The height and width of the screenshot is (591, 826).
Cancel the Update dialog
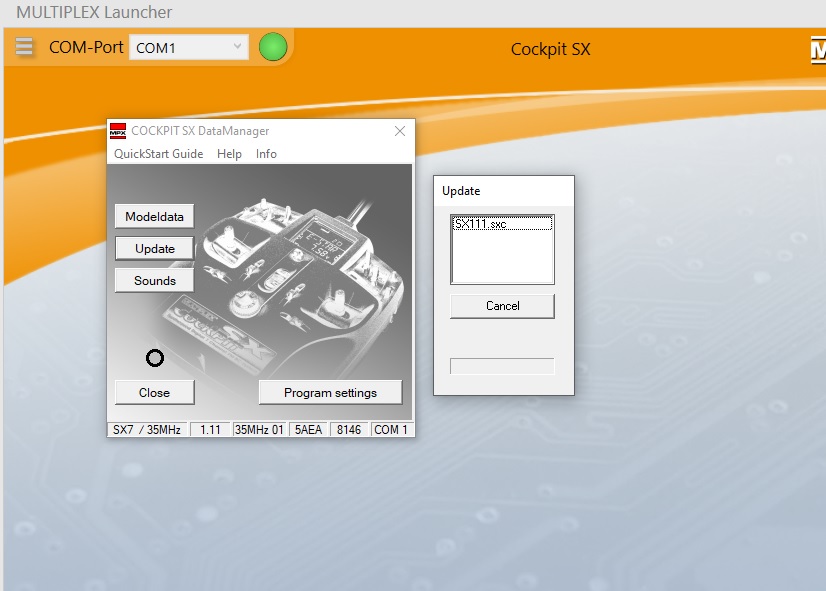coord(502,306)
